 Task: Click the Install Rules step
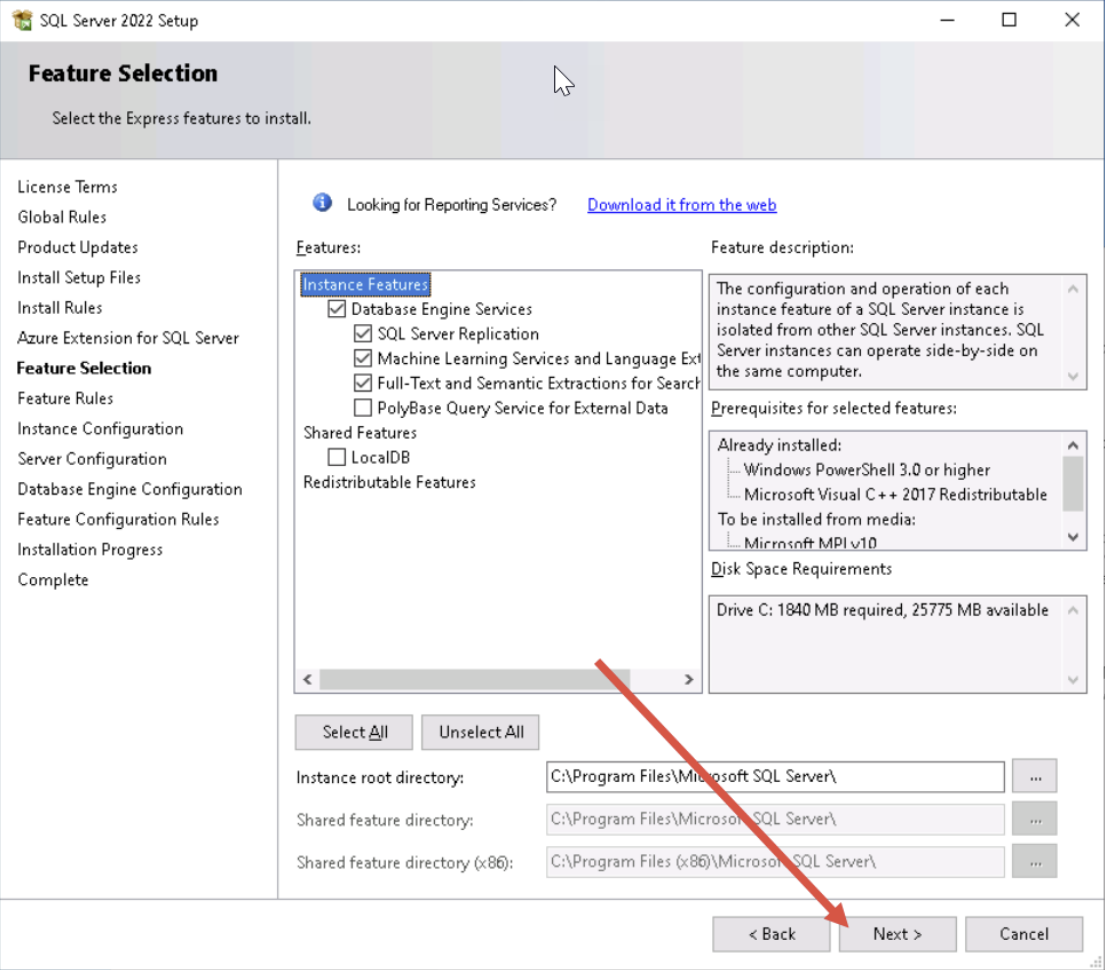coord(60,308)
